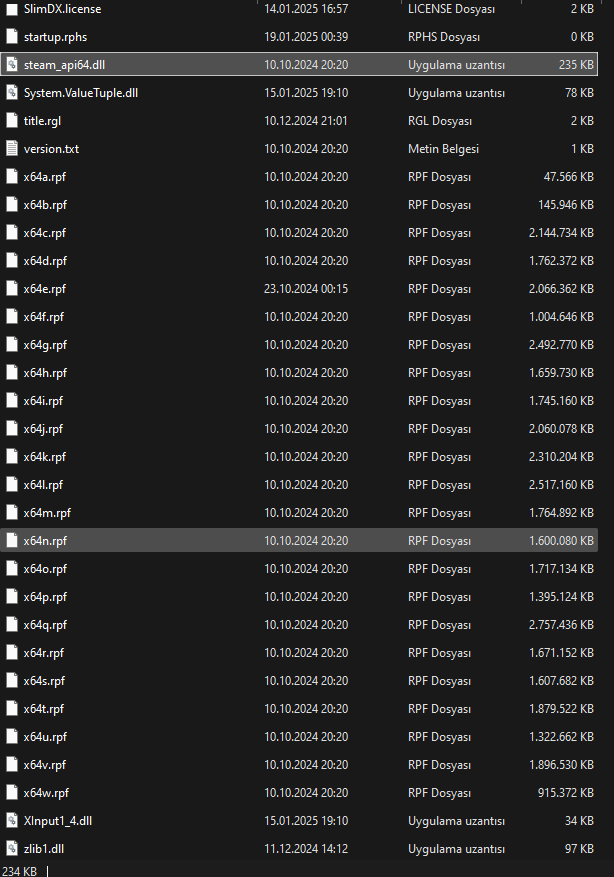
Task: Click the XInput1_4.dll file icon
Action: point(12,821)
